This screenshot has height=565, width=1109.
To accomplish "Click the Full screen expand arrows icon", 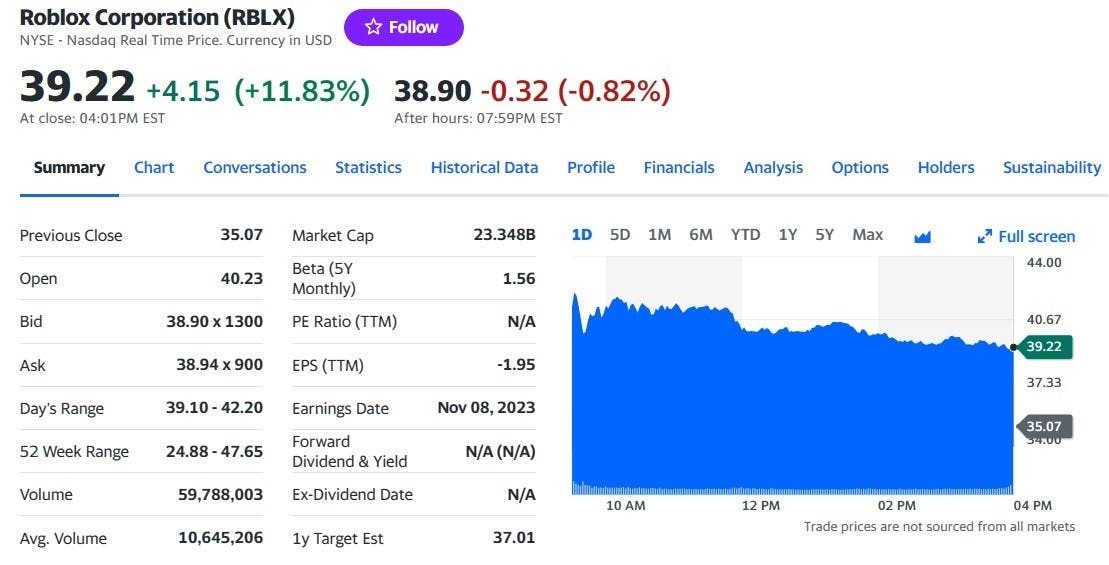I will pyautogui.click(x=985, y=236).
